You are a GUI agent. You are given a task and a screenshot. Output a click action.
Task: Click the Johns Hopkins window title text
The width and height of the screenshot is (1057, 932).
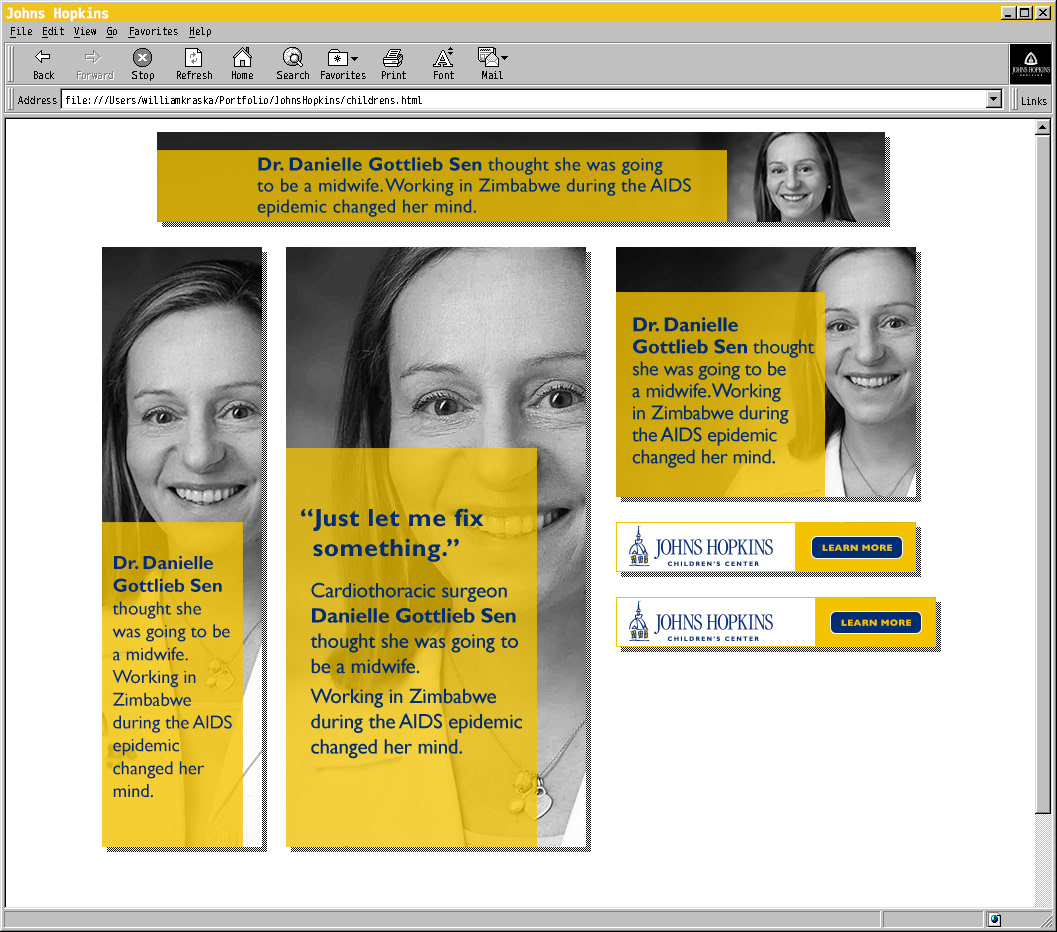coord(57,13)
